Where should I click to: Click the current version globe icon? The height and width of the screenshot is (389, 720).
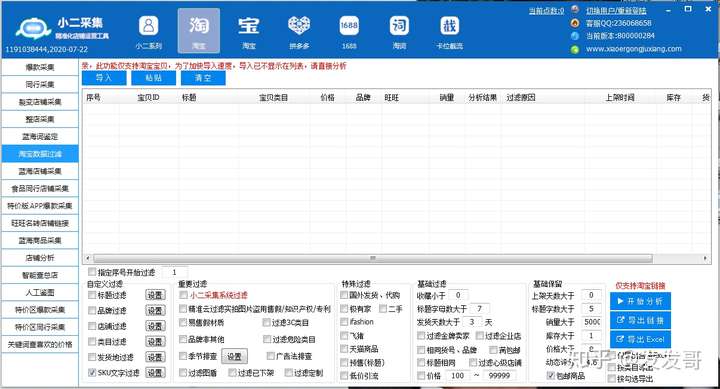click(x=575, y=35)
